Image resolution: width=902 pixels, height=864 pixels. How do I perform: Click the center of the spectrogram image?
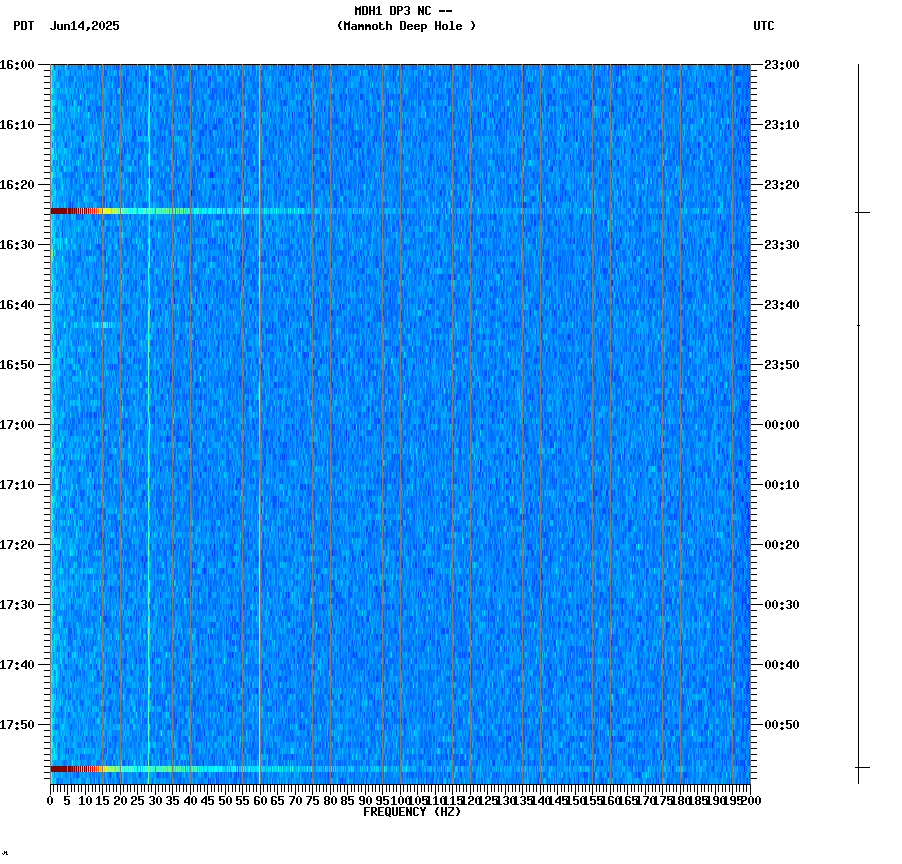pyautogui.click(x=400, y=425)
